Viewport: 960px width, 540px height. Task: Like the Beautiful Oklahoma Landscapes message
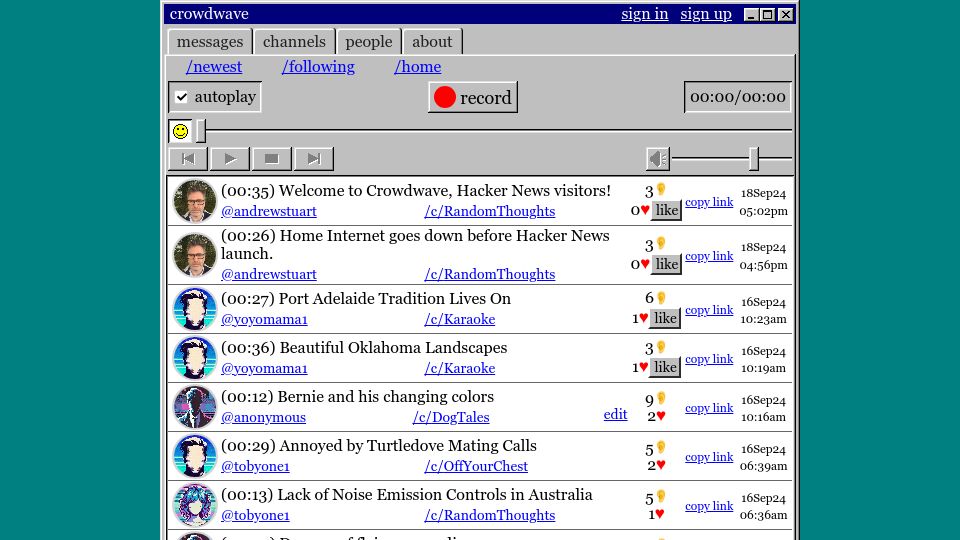[665, 367]
